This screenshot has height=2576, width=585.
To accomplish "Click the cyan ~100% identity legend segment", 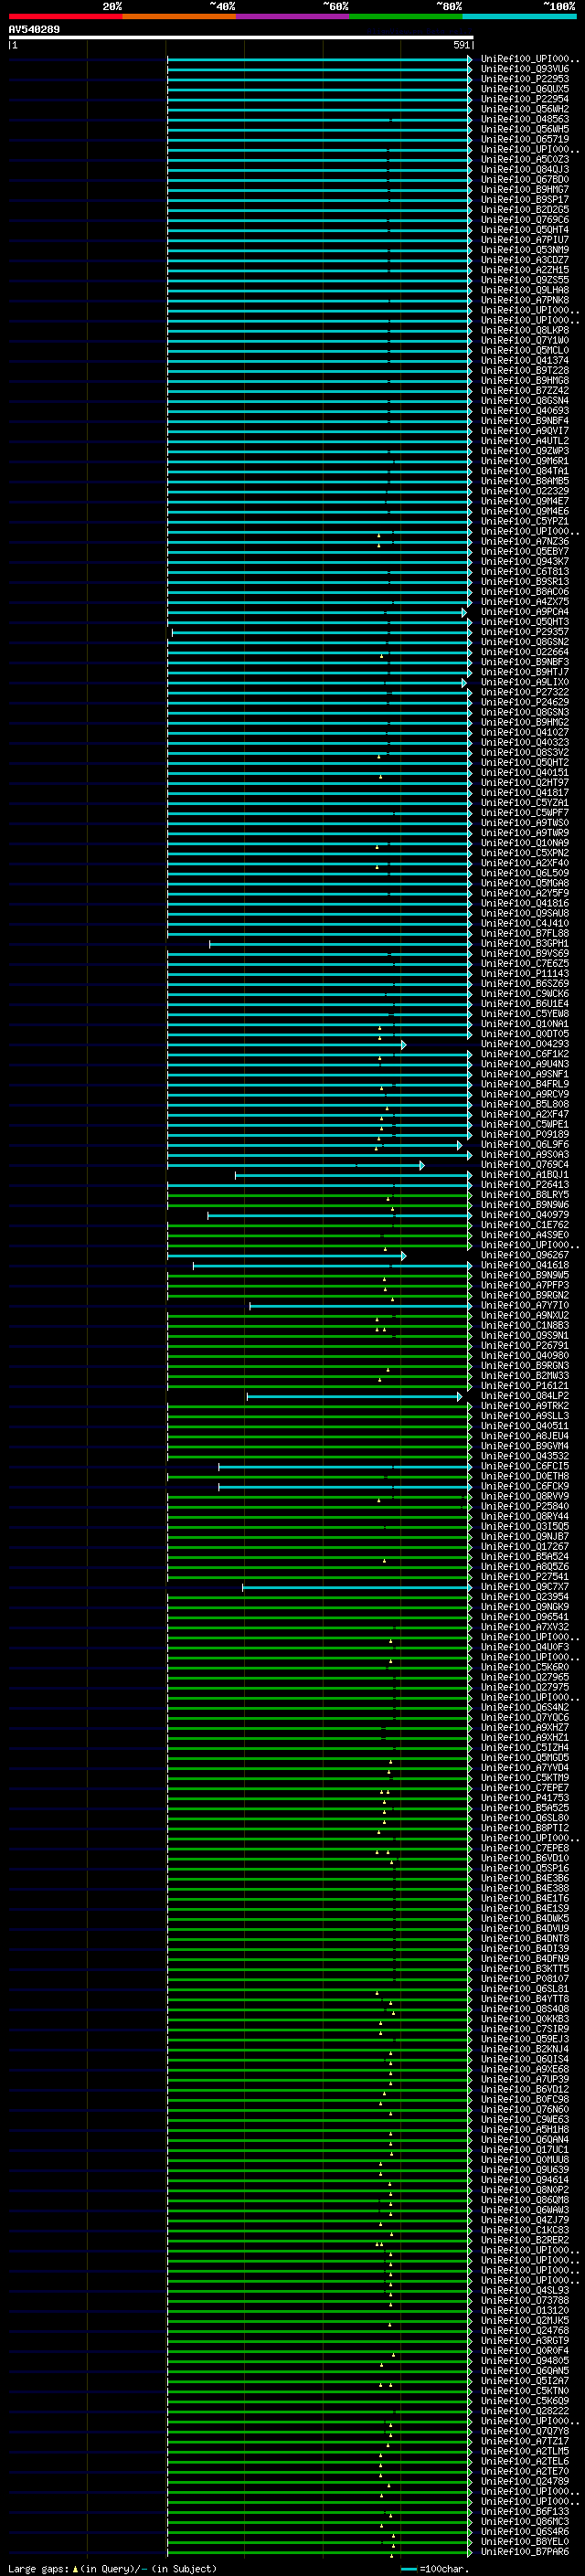I will tap(519, 16).
